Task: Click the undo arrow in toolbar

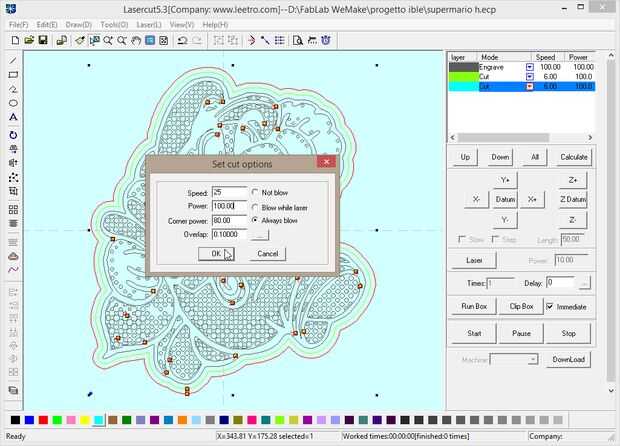Action: pos(182,40)
